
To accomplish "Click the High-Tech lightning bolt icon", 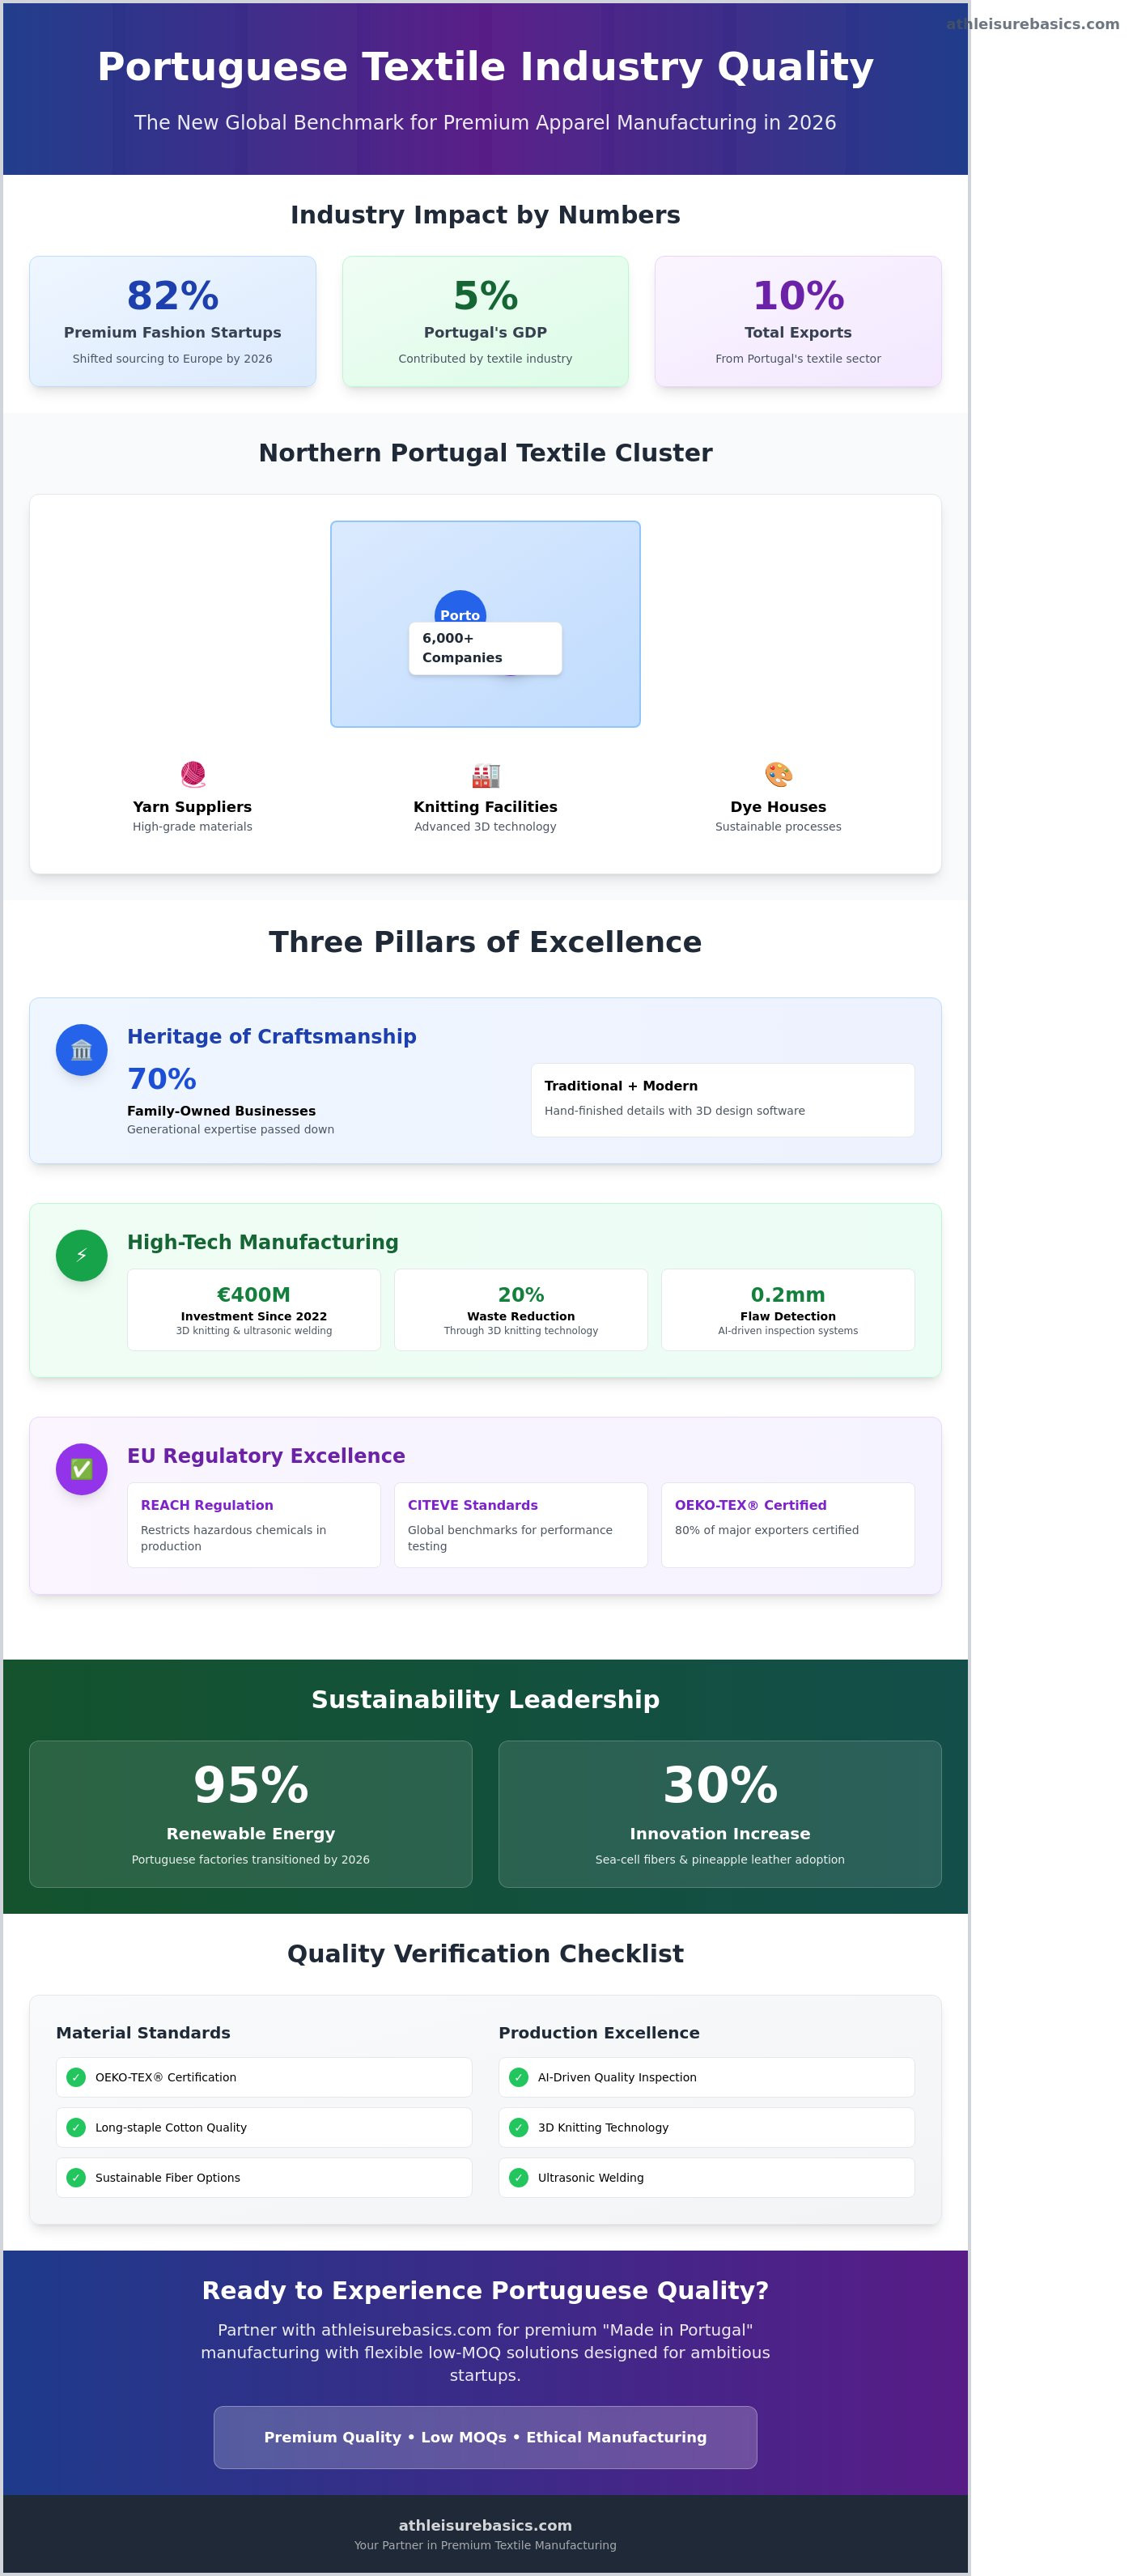I will point(82,1256).
